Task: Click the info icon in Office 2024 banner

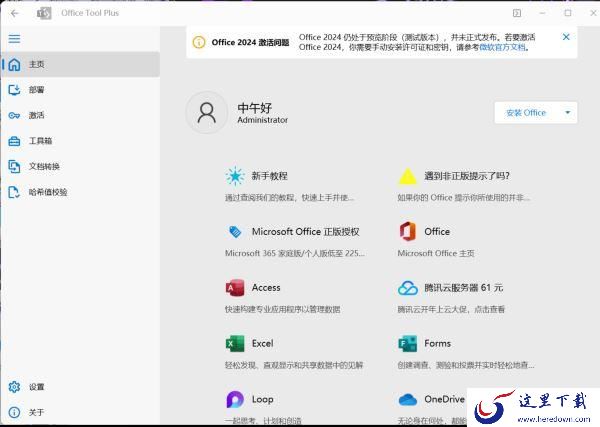Action: coord(199,42)
